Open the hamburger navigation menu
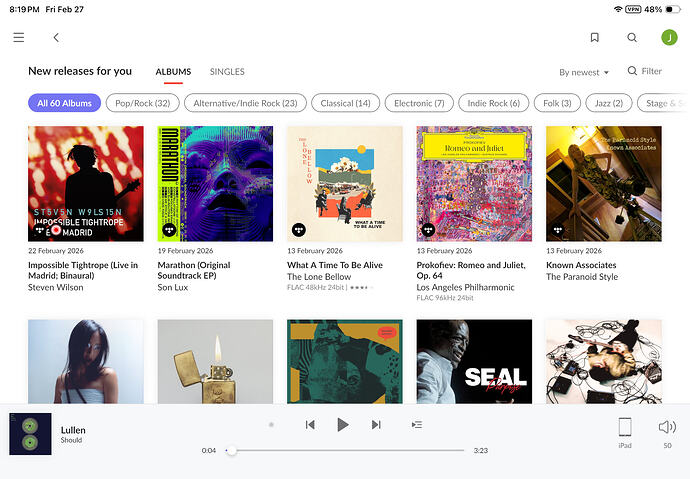The image size is (690, 479). pyautogui.click(x=18, y=38)
